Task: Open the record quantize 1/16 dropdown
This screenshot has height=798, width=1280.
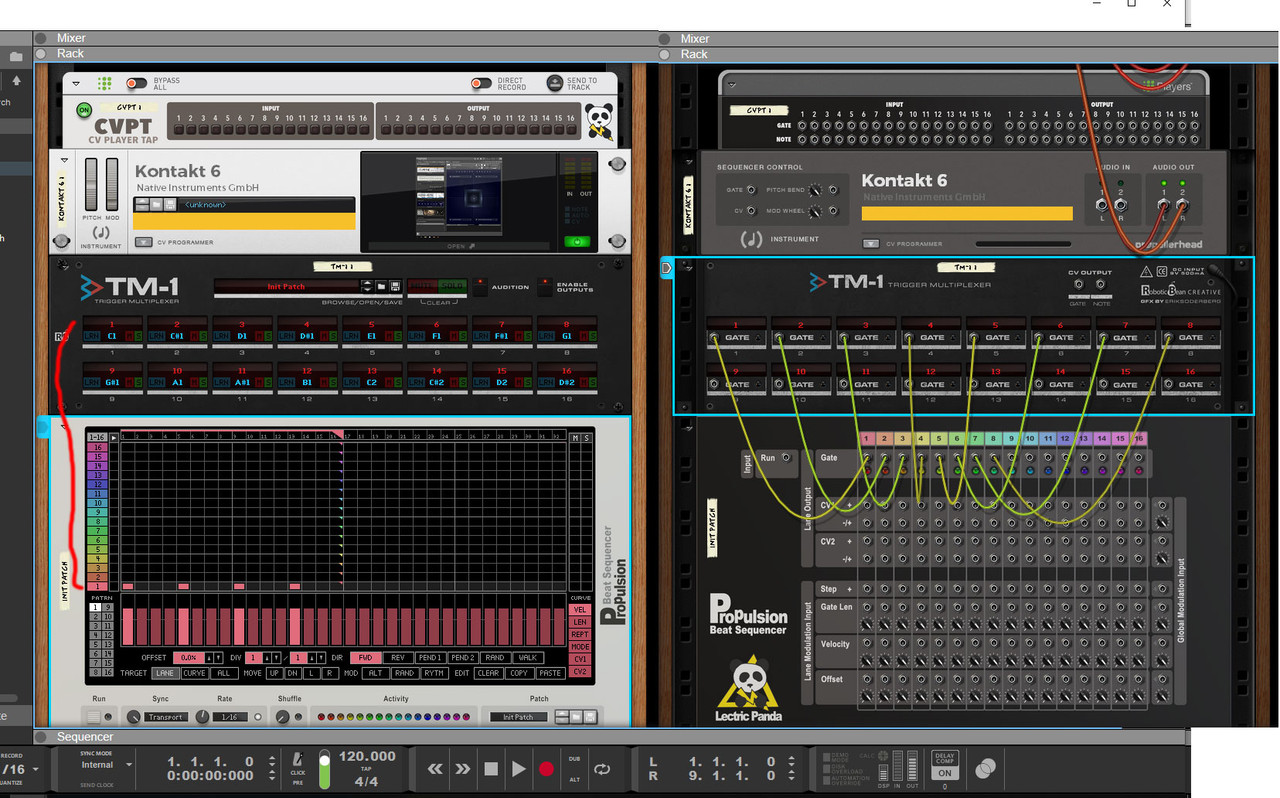Action: [35, 769]
